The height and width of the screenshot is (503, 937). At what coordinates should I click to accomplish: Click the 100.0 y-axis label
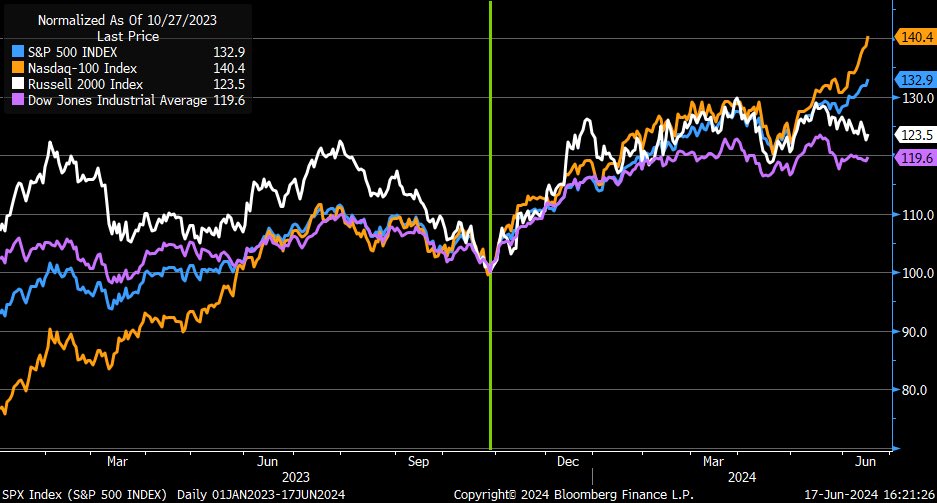pyautogui.click(x=917, y=273)
